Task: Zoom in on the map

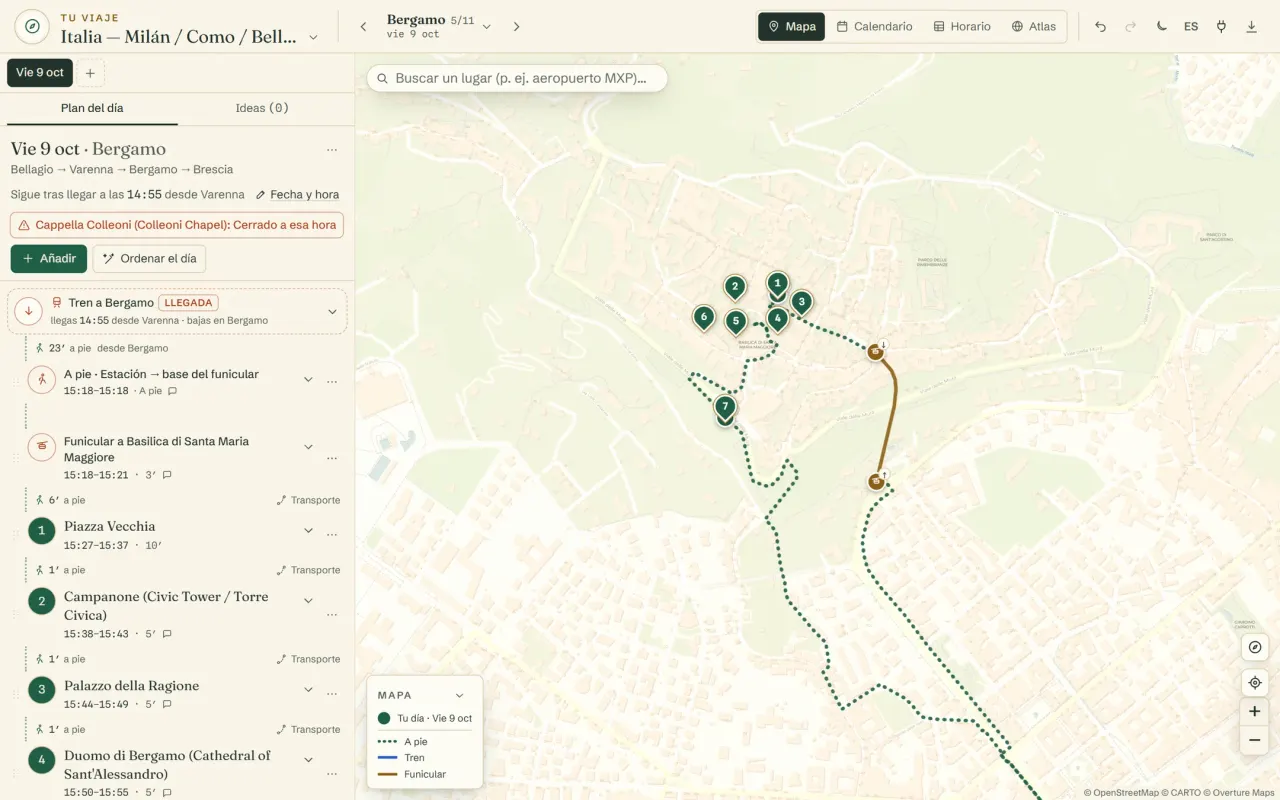Action: pyautogui.click(x=1254, y=712)
